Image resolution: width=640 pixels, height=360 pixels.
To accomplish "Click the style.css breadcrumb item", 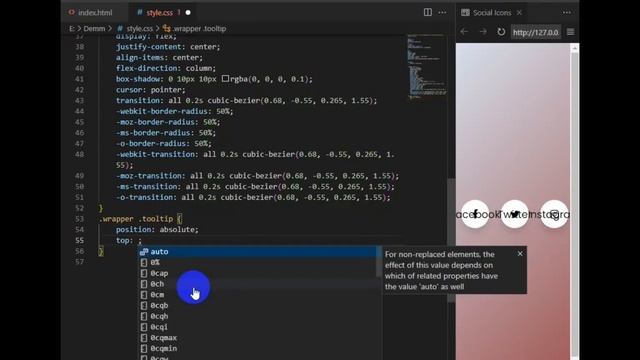I will [x=135, y=29].
